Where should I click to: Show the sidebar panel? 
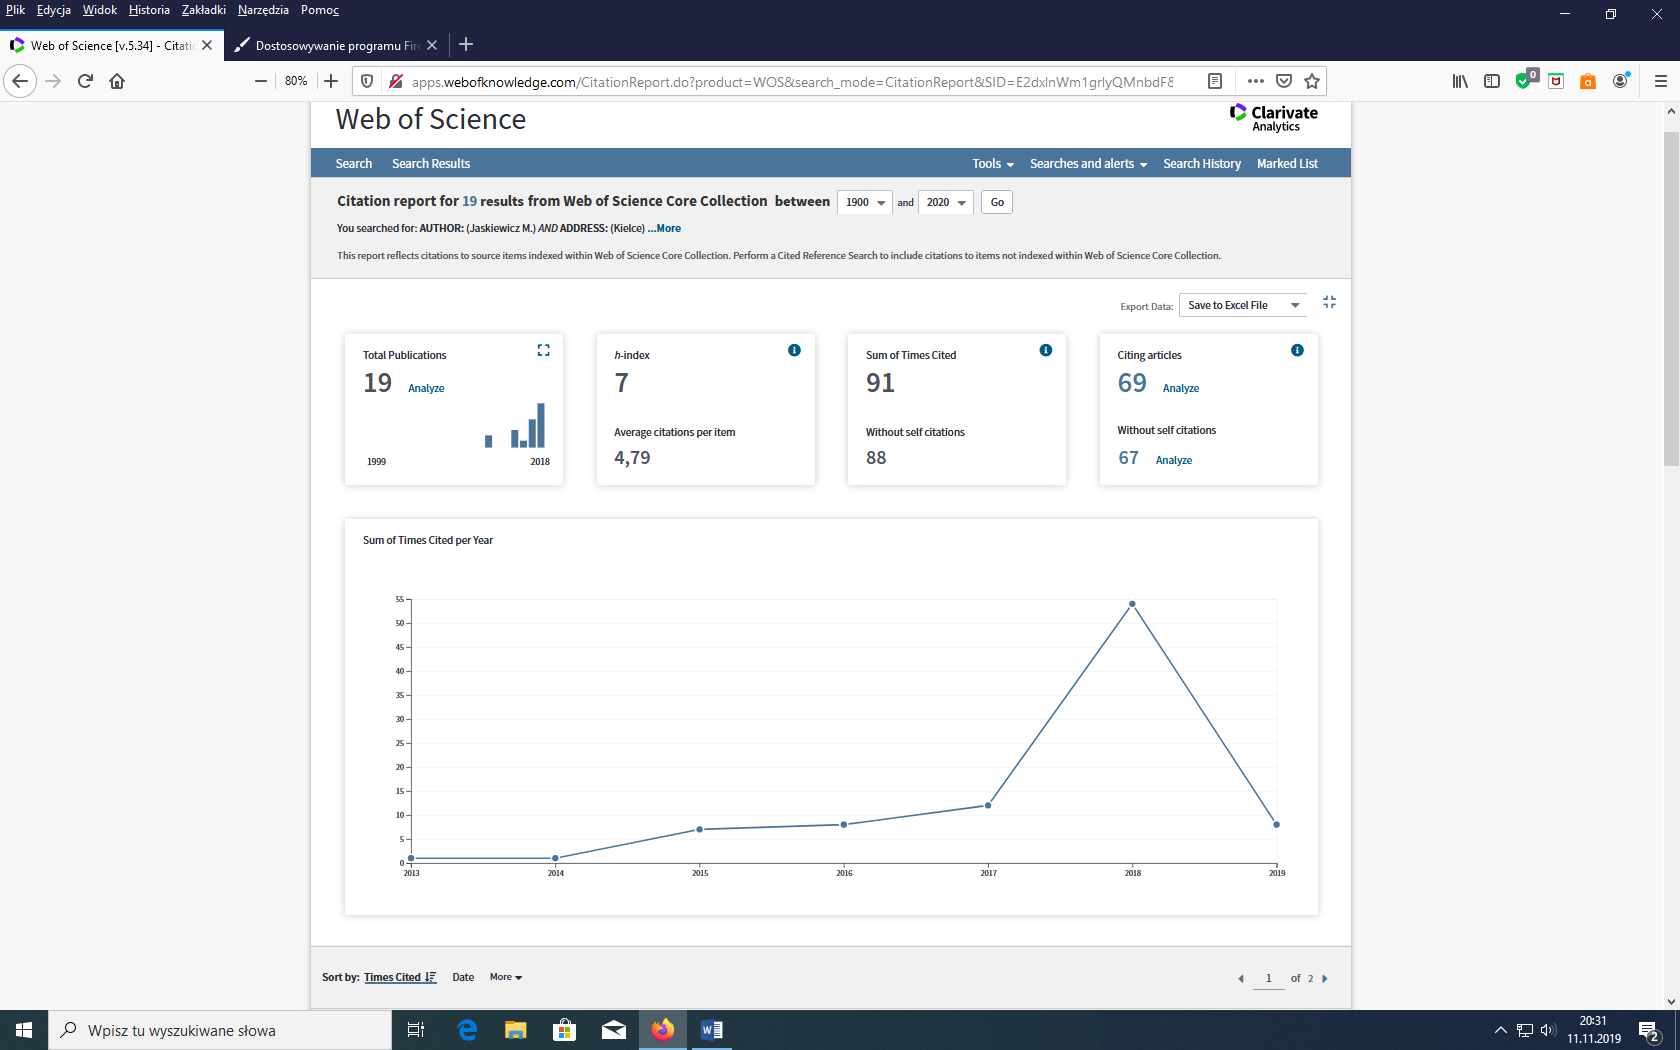(x=1492, y=81)
